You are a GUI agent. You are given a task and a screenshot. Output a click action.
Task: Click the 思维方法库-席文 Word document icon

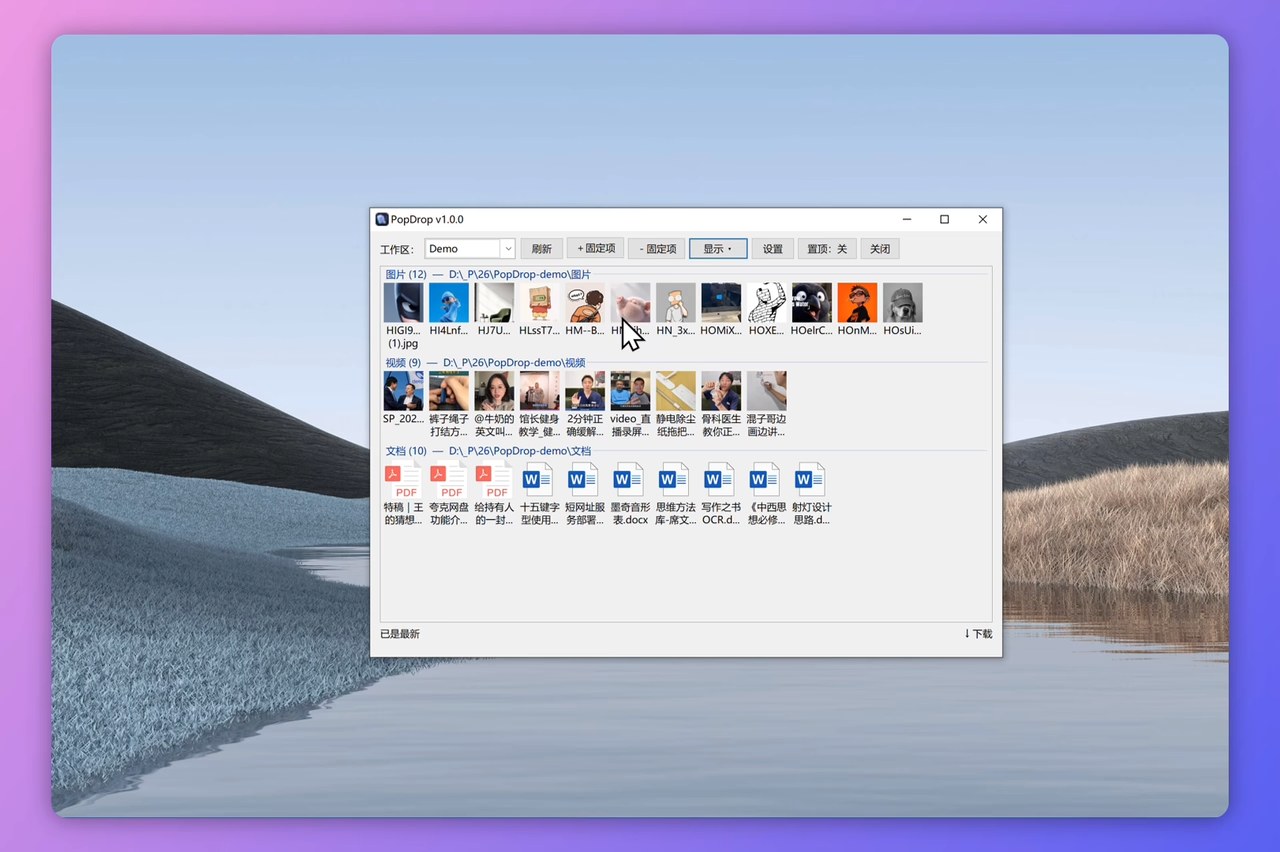[675, 481]
